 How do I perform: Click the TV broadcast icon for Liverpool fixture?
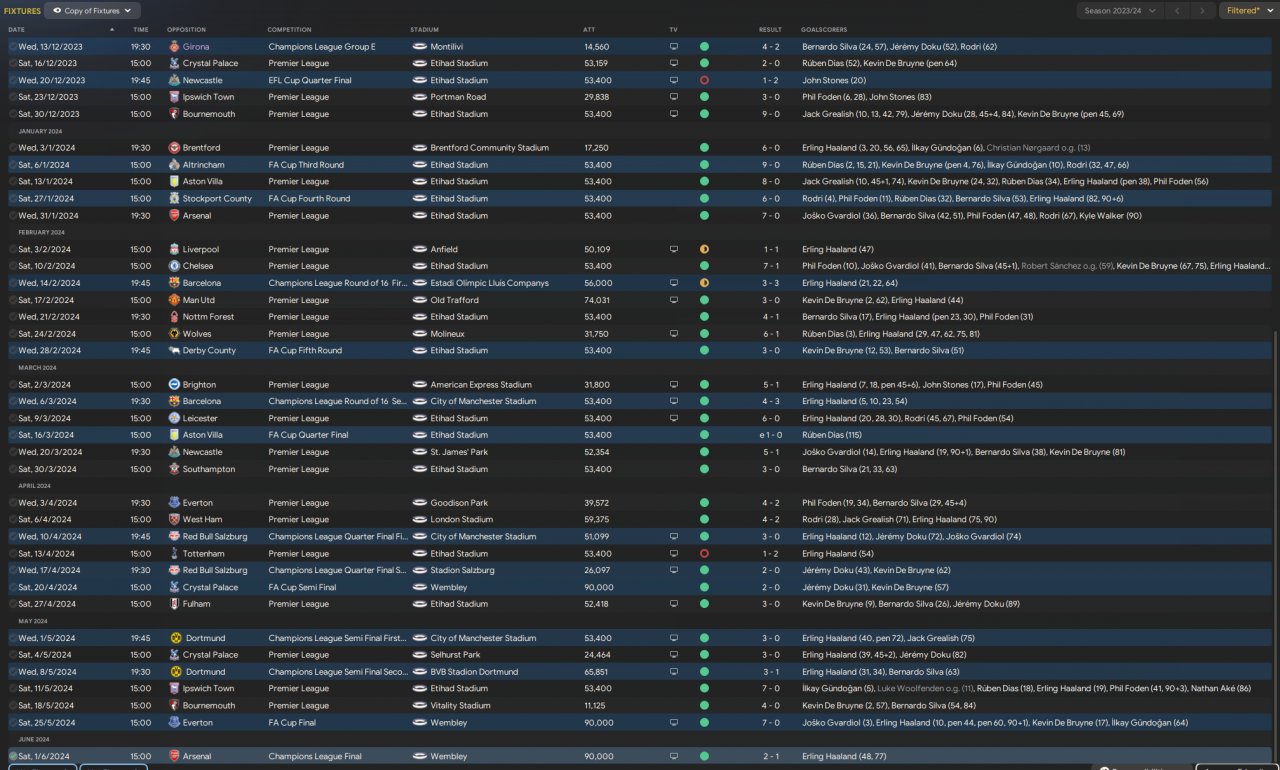pyautogui.click(x=674, y=250)
